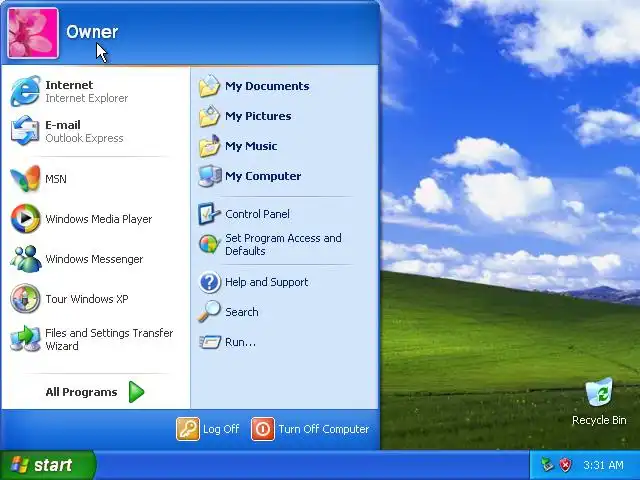640x480 pixels.
Task: Click the Control Panel icon
Action: pos(209,214)
